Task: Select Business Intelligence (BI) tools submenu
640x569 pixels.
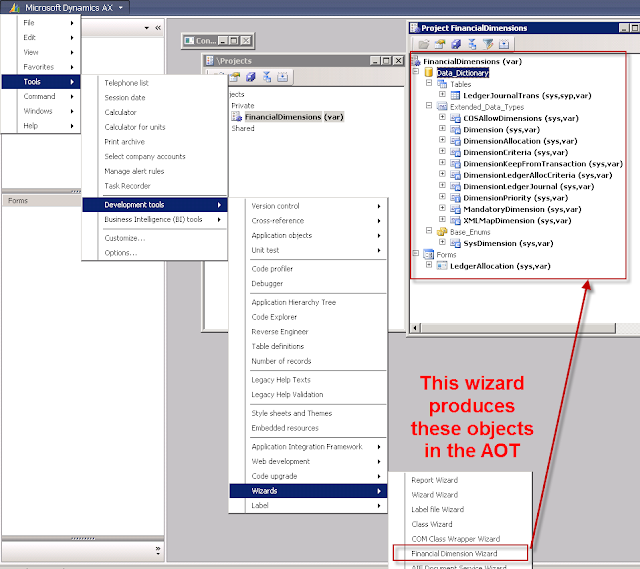Action: tap(155, 220)
